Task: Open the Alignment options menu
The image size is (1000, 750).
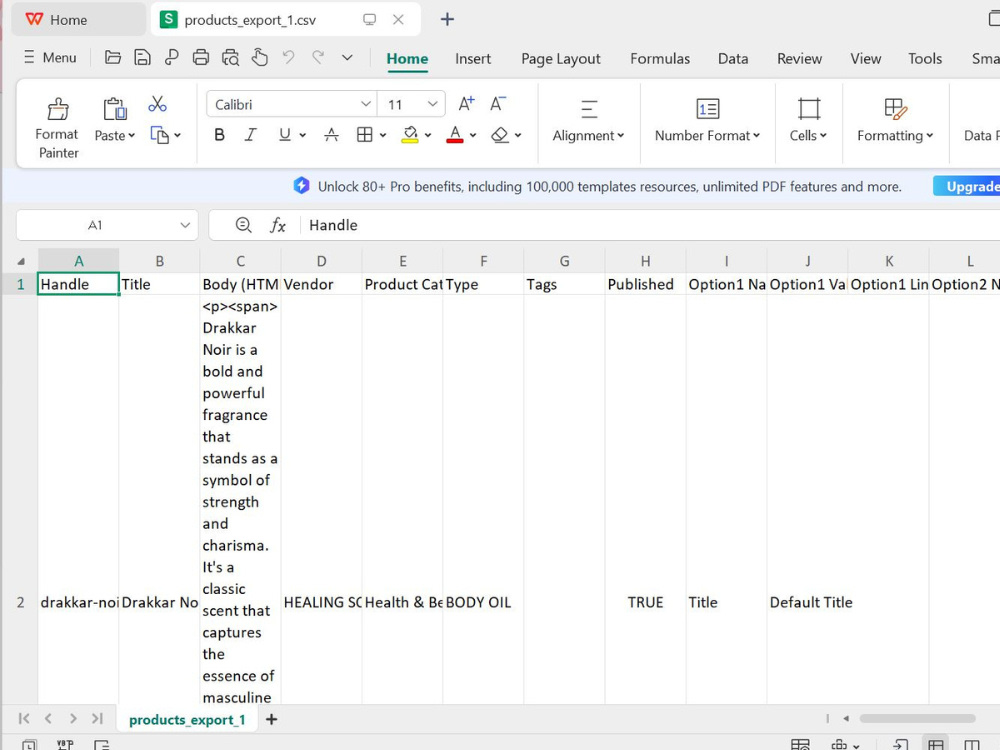Action: coord(588,121)
